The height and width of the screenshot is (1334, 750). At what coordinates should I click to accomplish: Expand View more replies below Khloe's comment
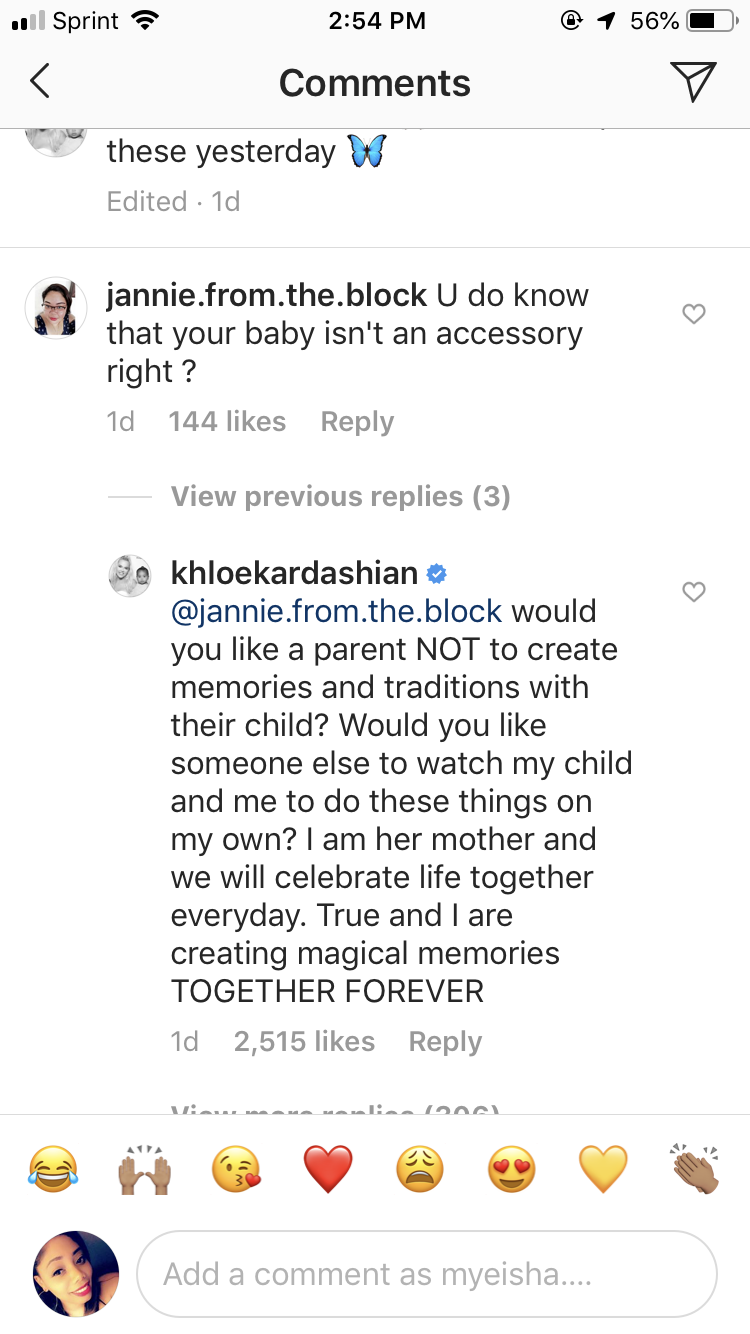coord(335,1108)
